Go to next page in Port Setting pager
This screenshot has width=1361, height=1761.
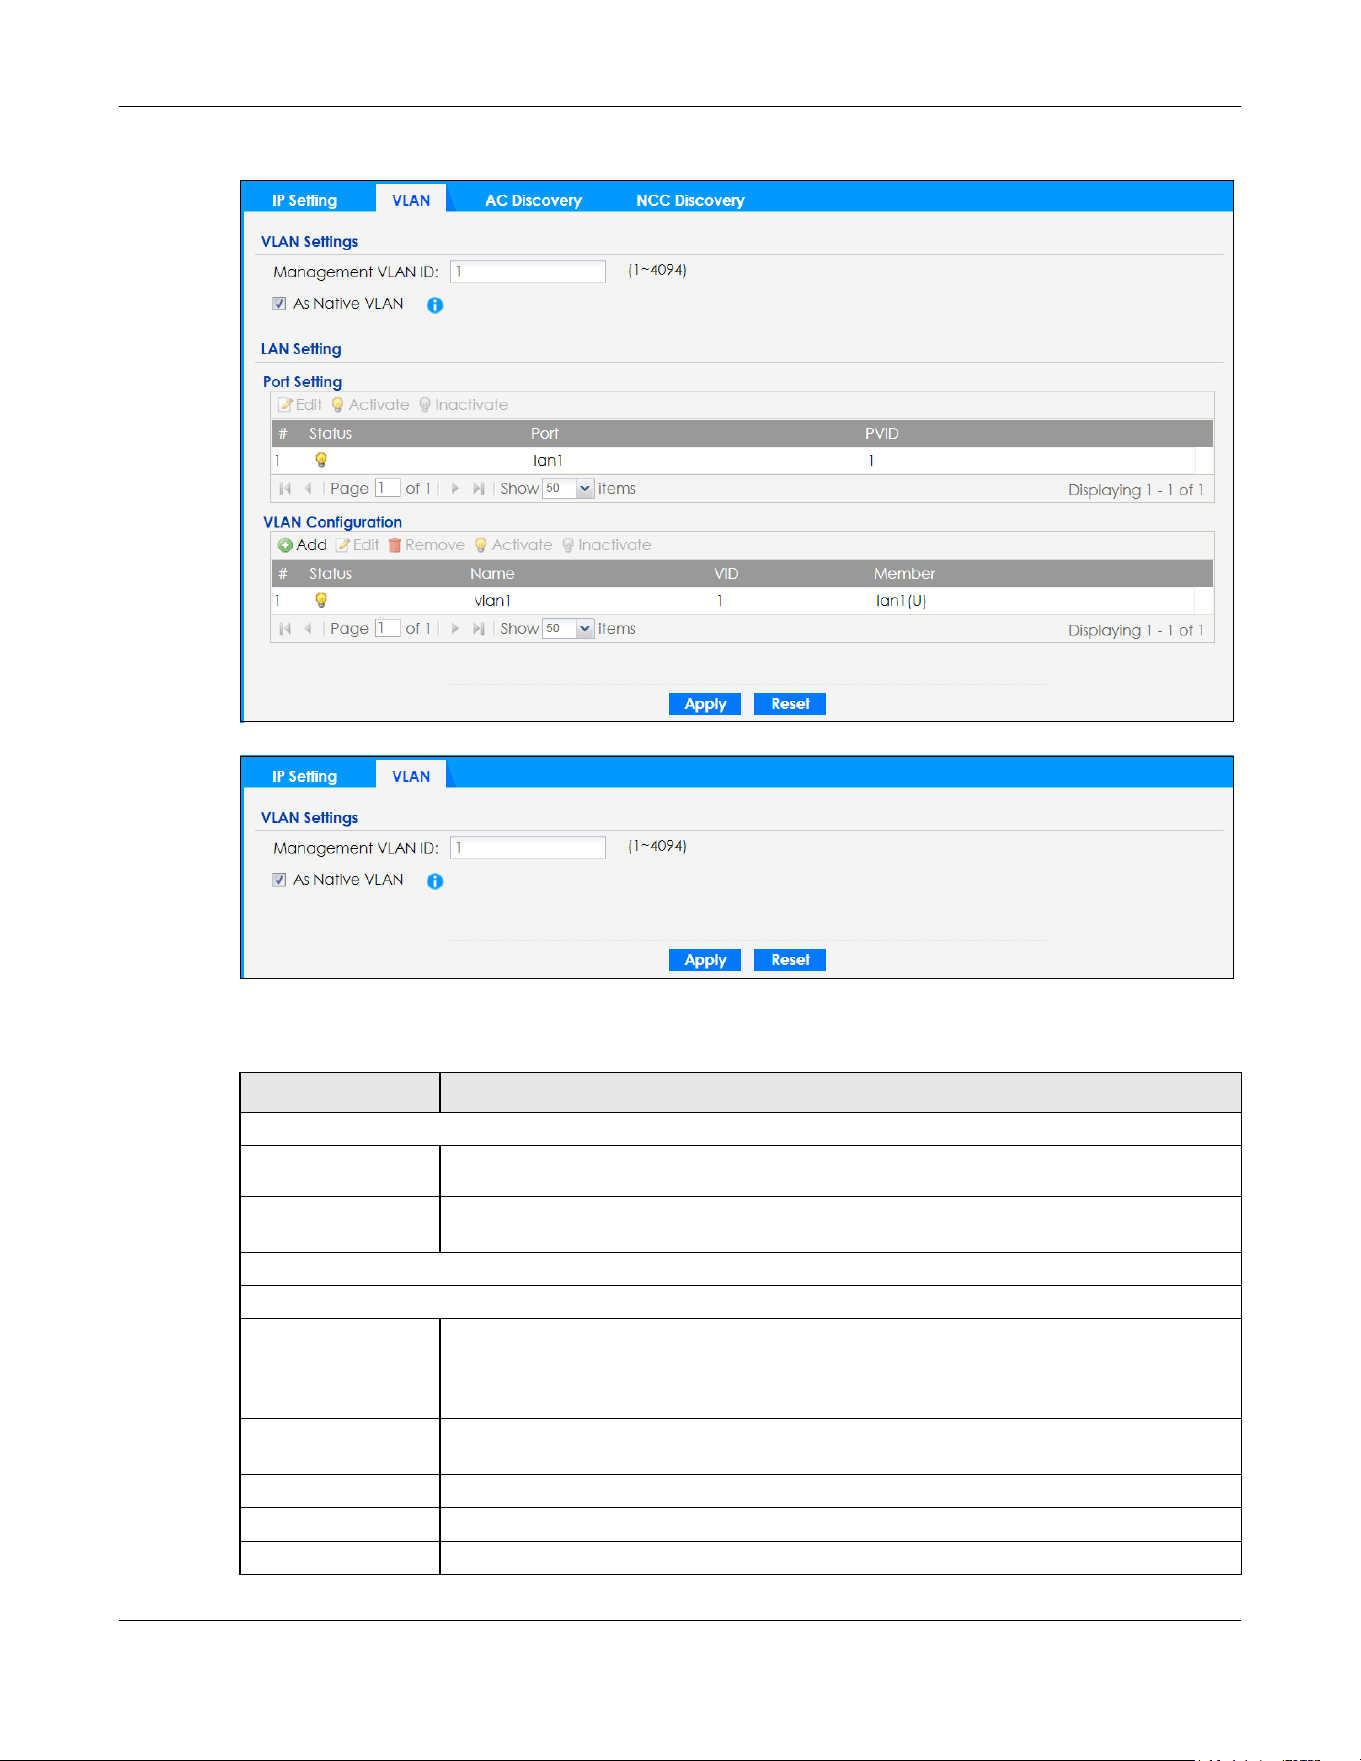[x=455, y=488]
